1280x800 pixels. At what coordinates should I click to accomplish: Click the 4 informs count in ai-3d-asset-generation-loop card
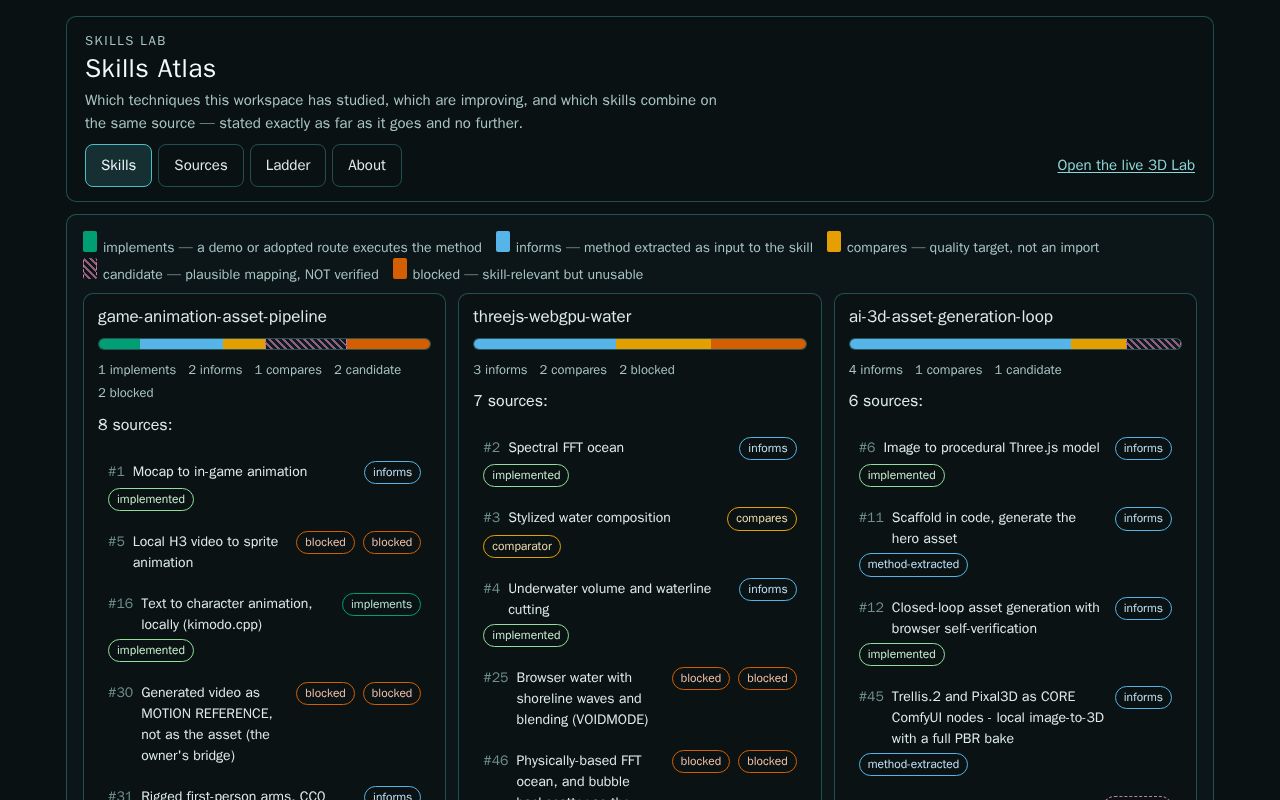tap(876, 370)
